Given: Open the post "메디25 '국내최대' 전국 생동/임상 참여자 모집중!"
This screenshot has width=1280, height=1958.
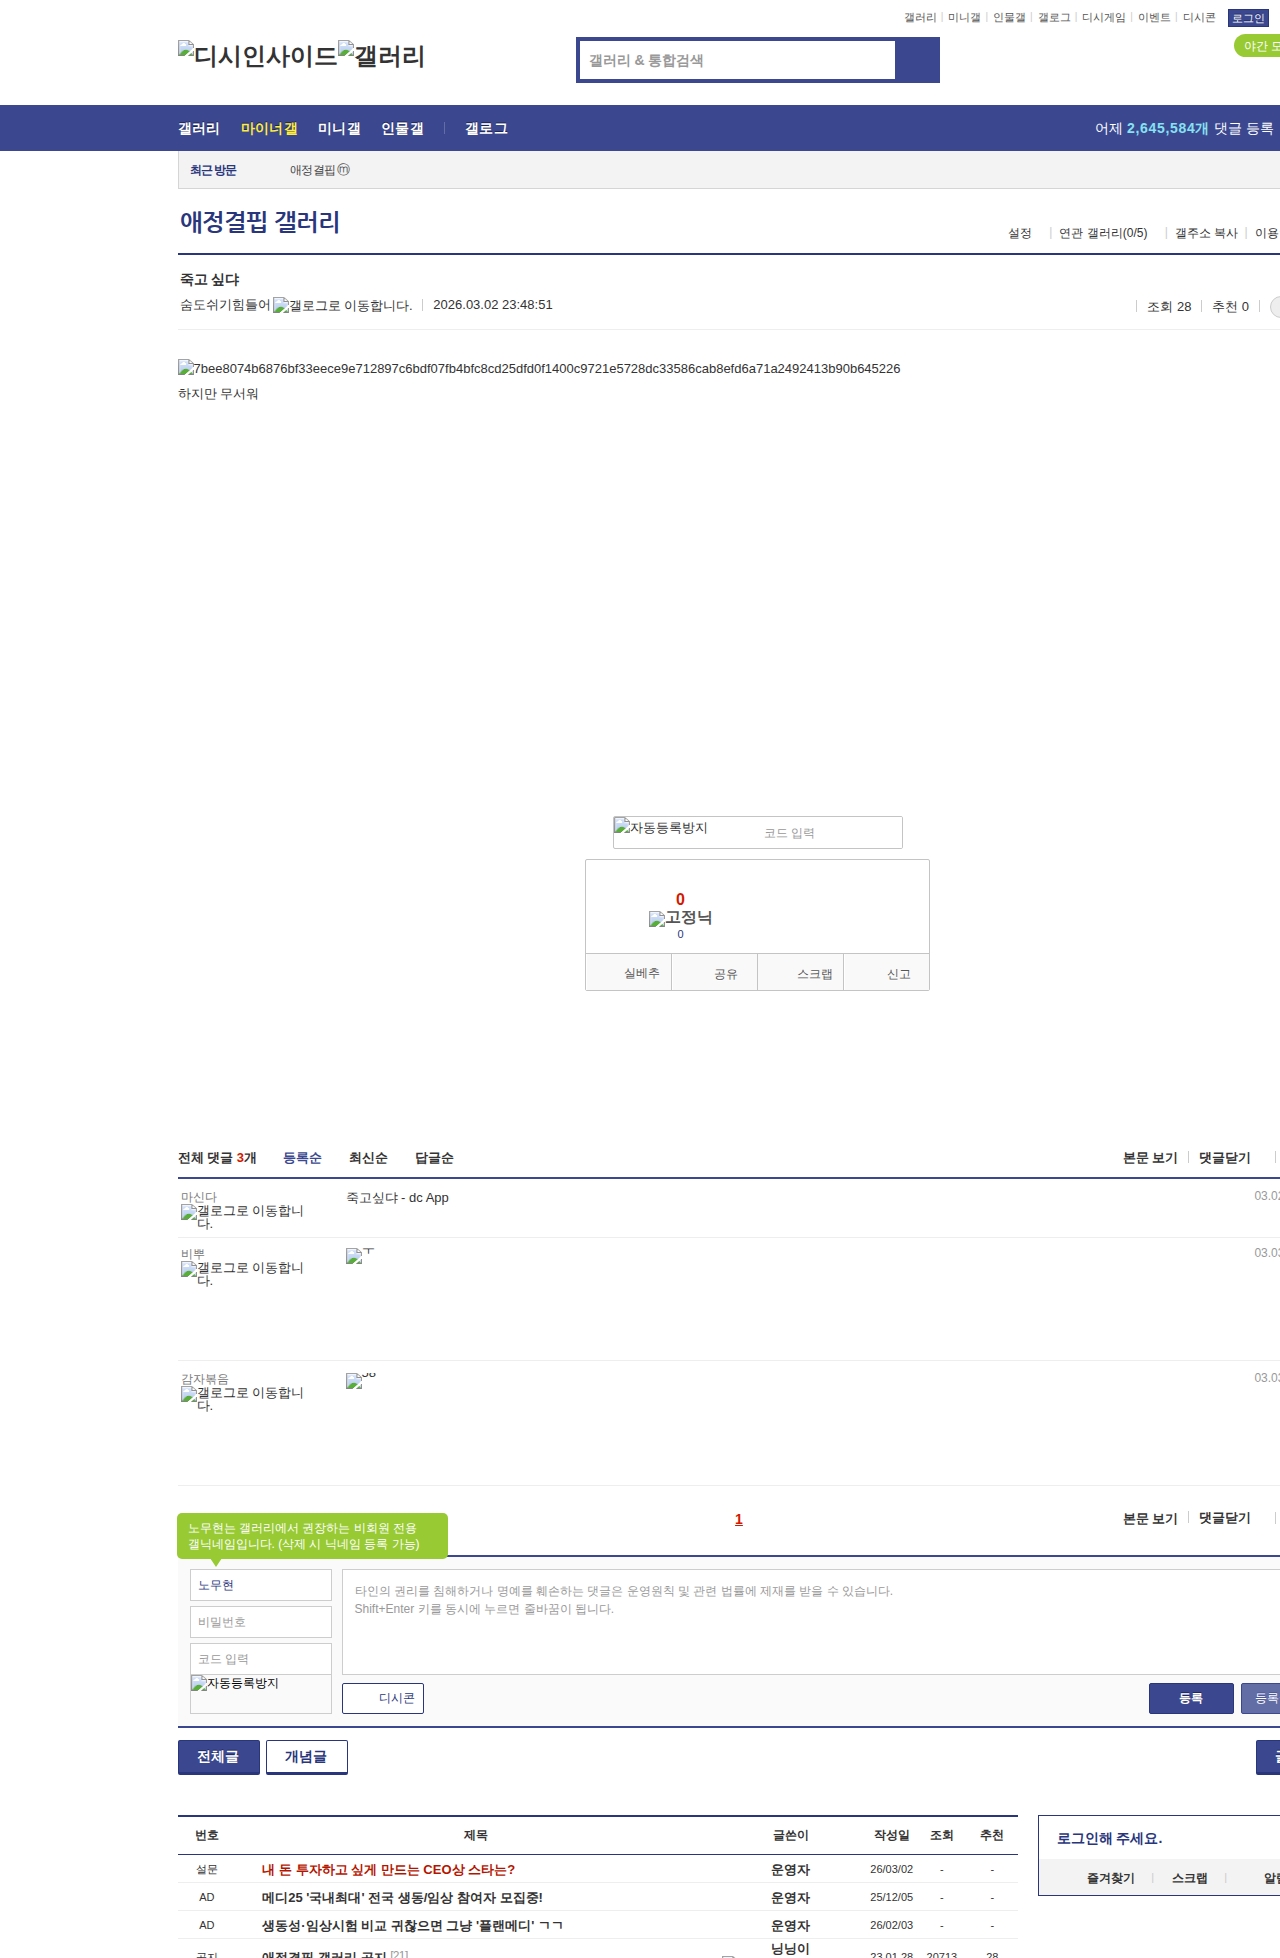Looking at the screenshot, I should click(402, 1897).
